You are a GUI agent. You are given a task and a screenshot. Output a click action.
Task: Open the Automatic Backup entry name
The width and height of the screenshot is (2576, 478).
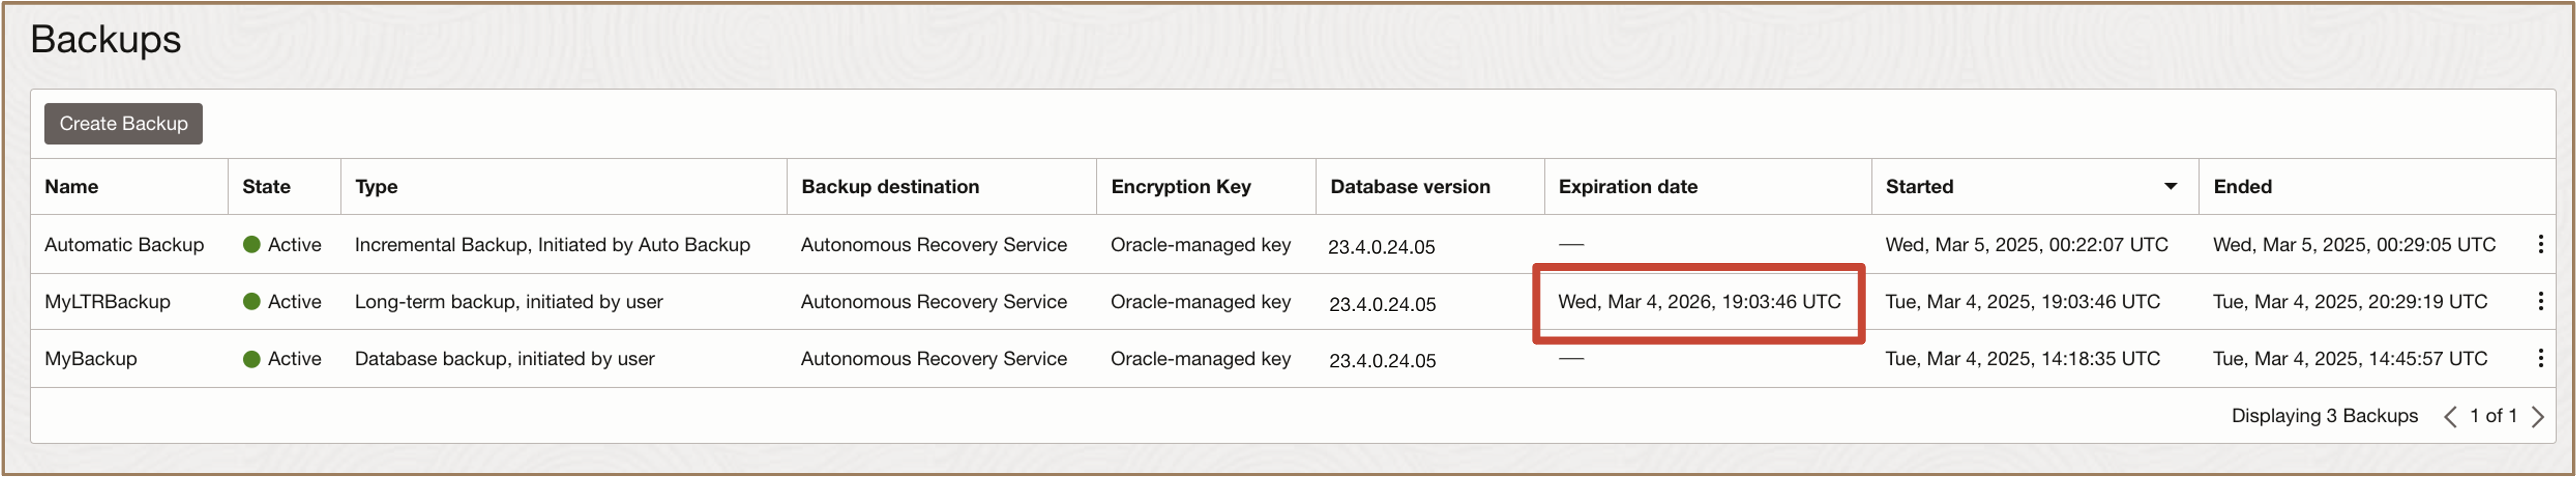point(124,244)
